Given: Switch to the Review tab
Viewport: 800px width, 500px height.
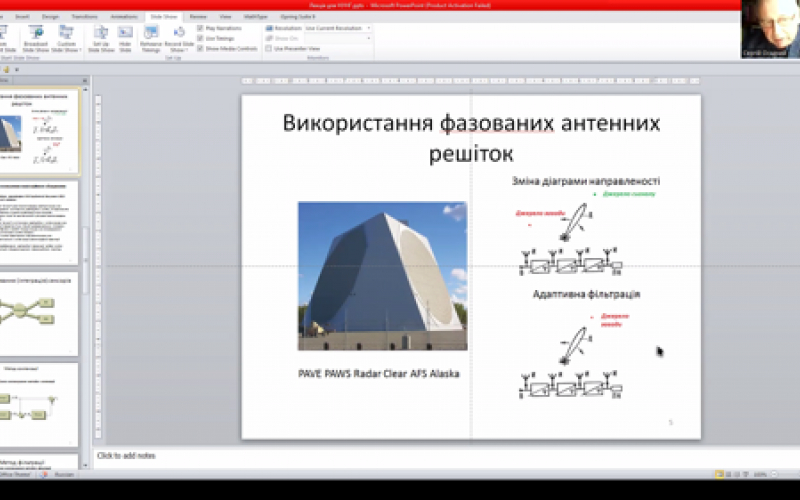Looking at the screenshot, I should pos(198,17).
